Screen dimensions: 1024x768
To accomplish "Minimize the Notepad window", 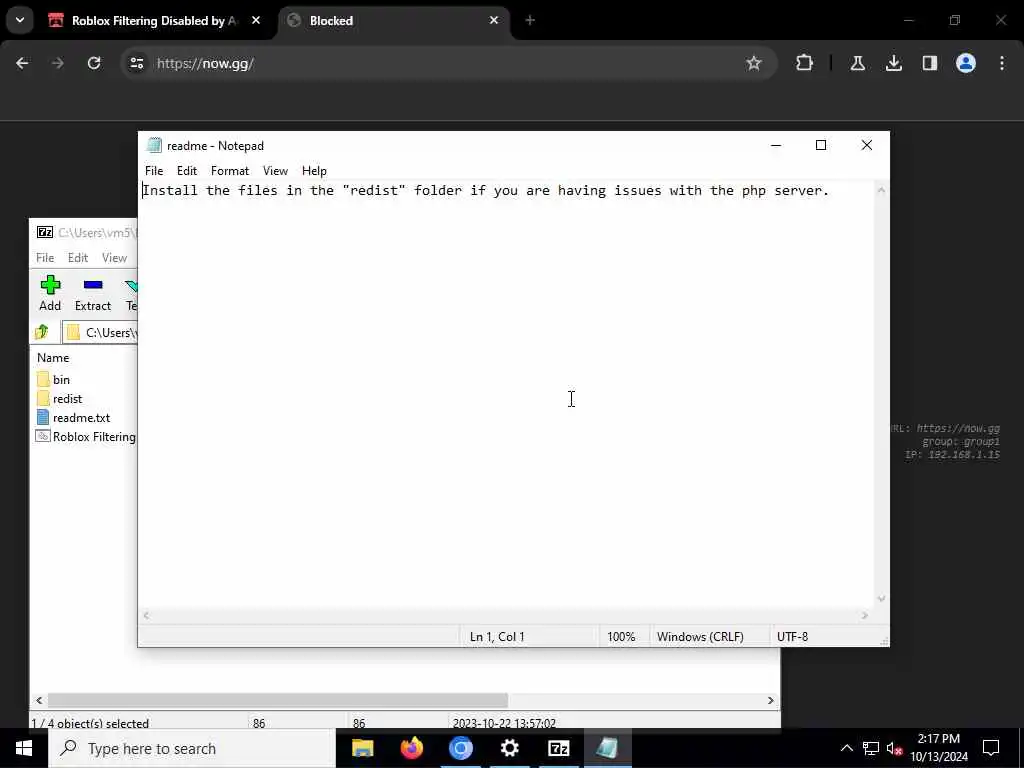I will point(776,145).
